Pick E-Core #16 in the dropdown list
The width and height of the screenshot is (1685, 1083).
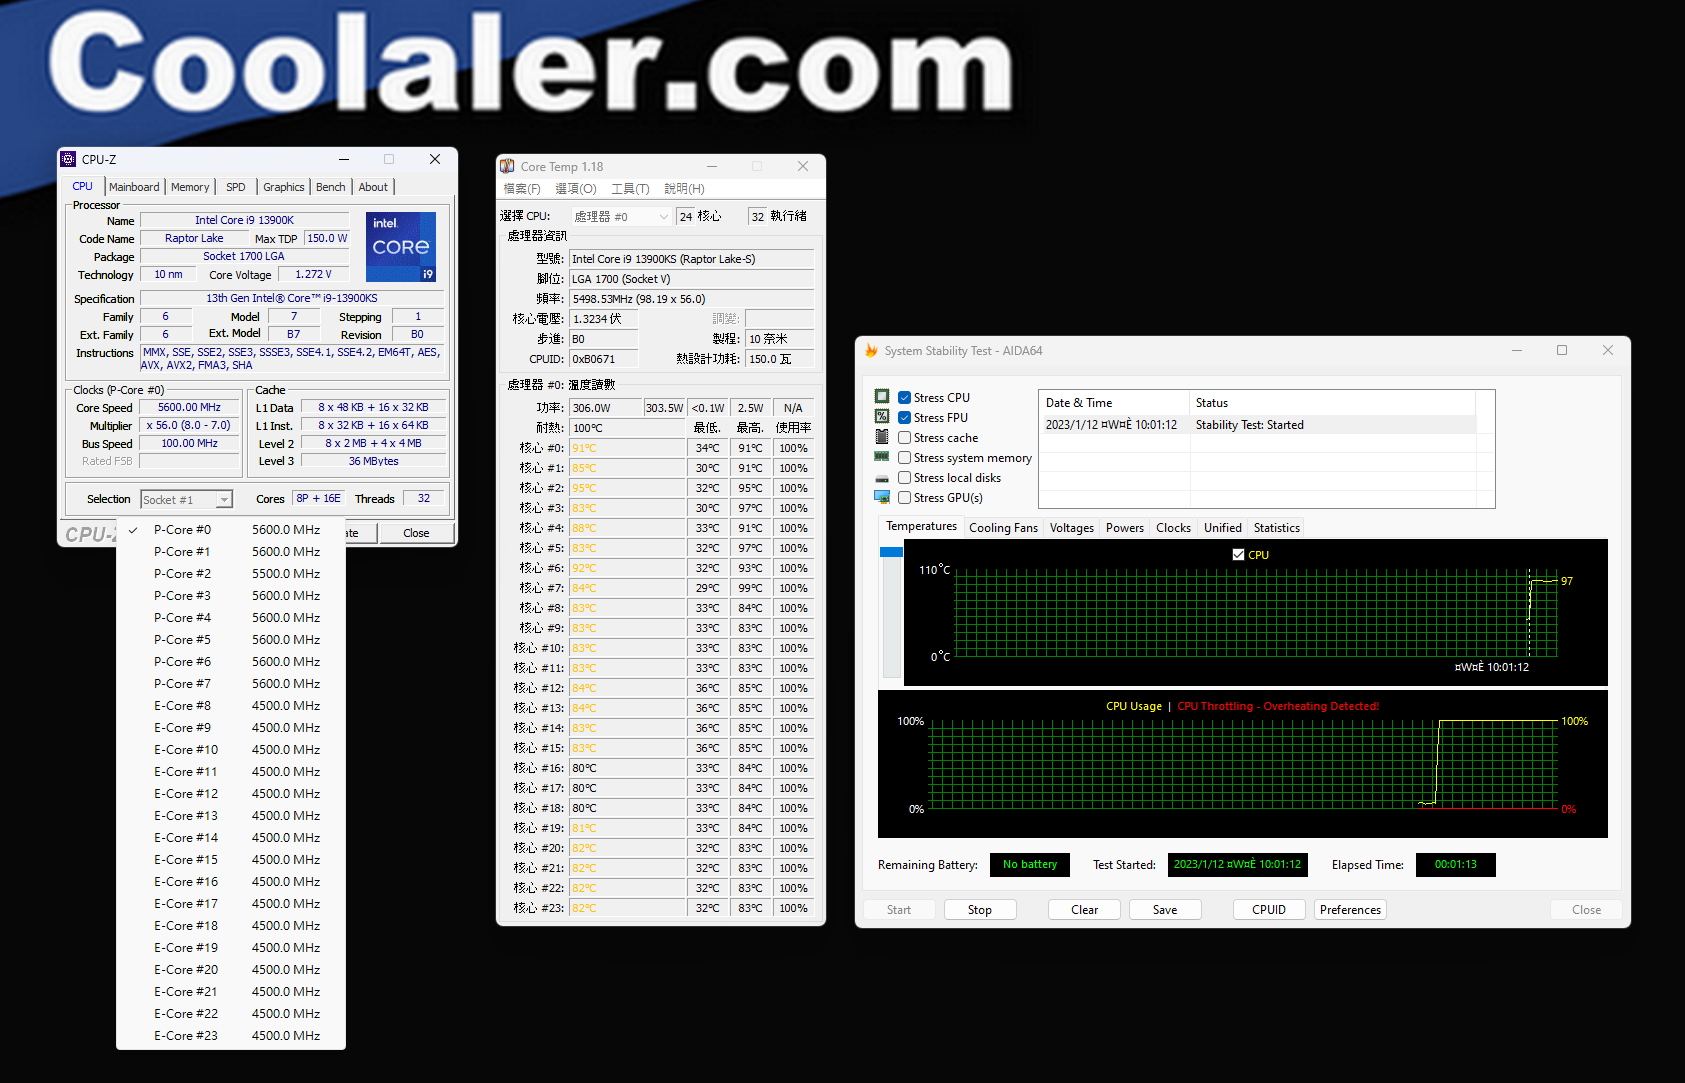point(231,882)
